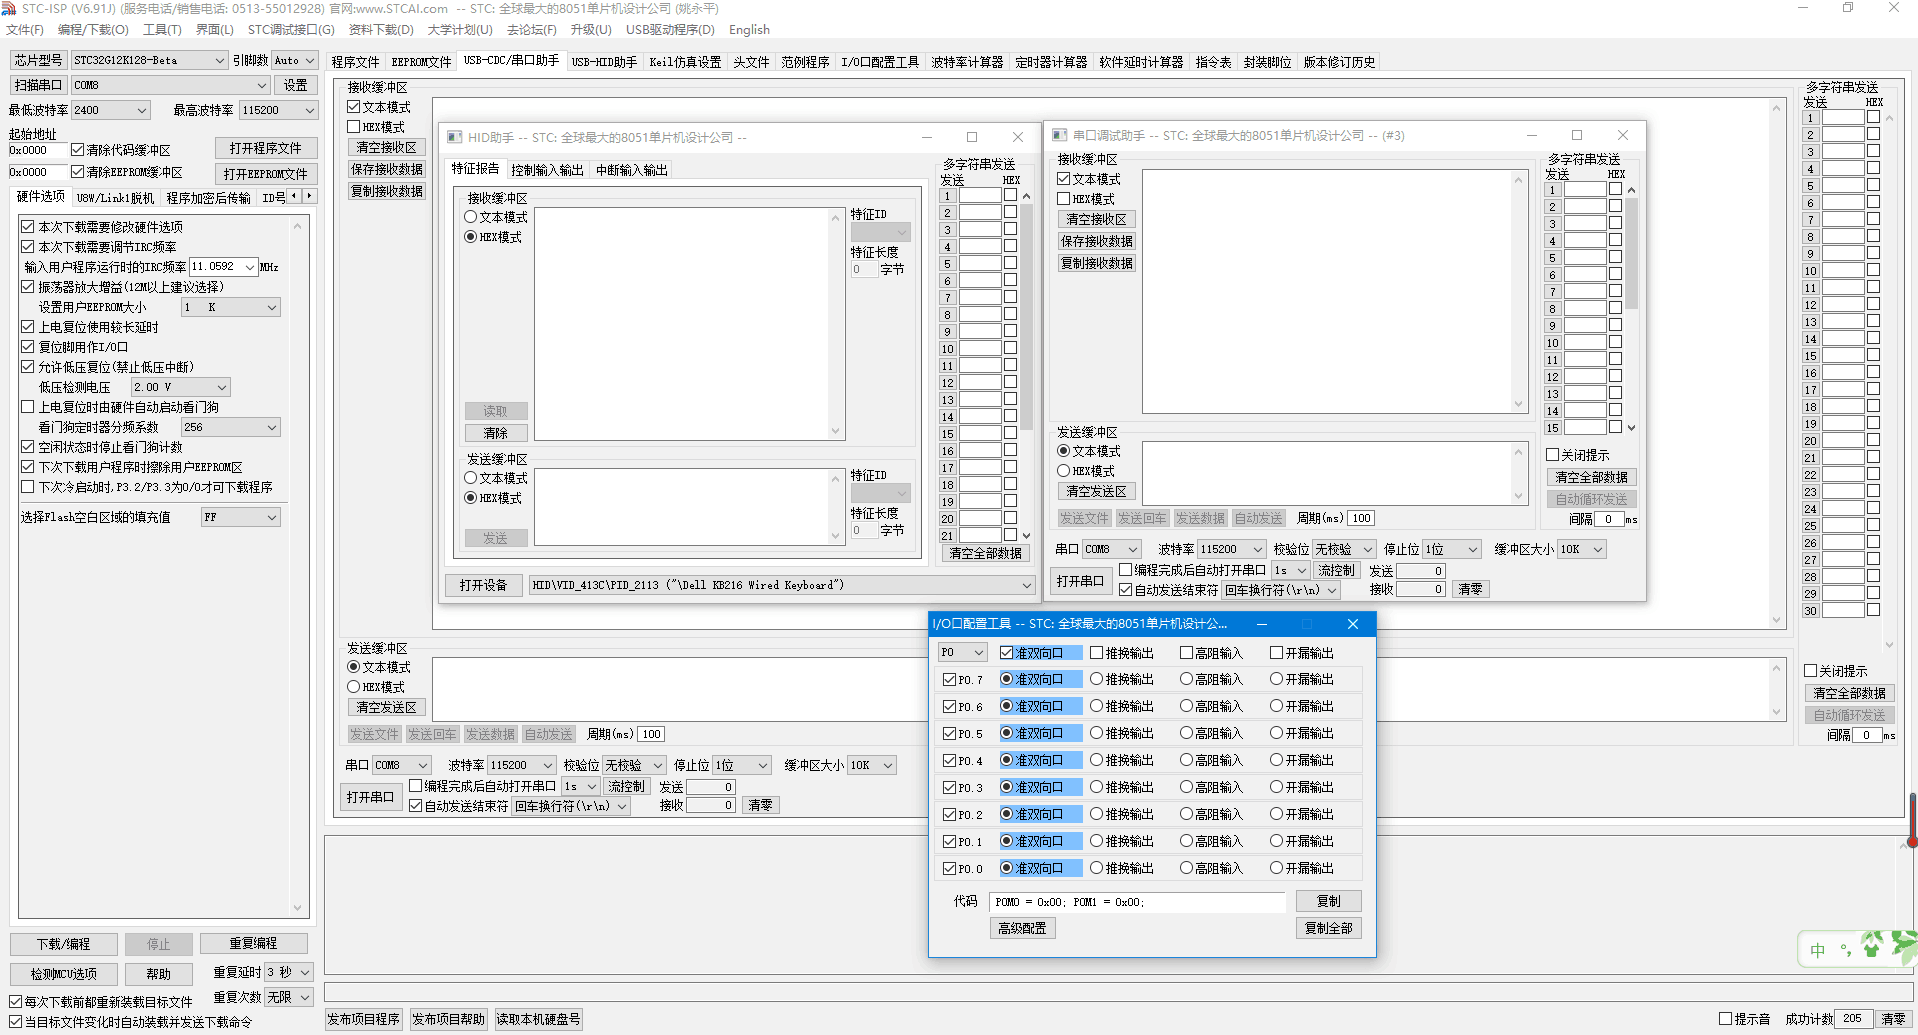Click the hardware options panel vertical scrollbar
The image size is (1918, 1035).
coord(297,567)
